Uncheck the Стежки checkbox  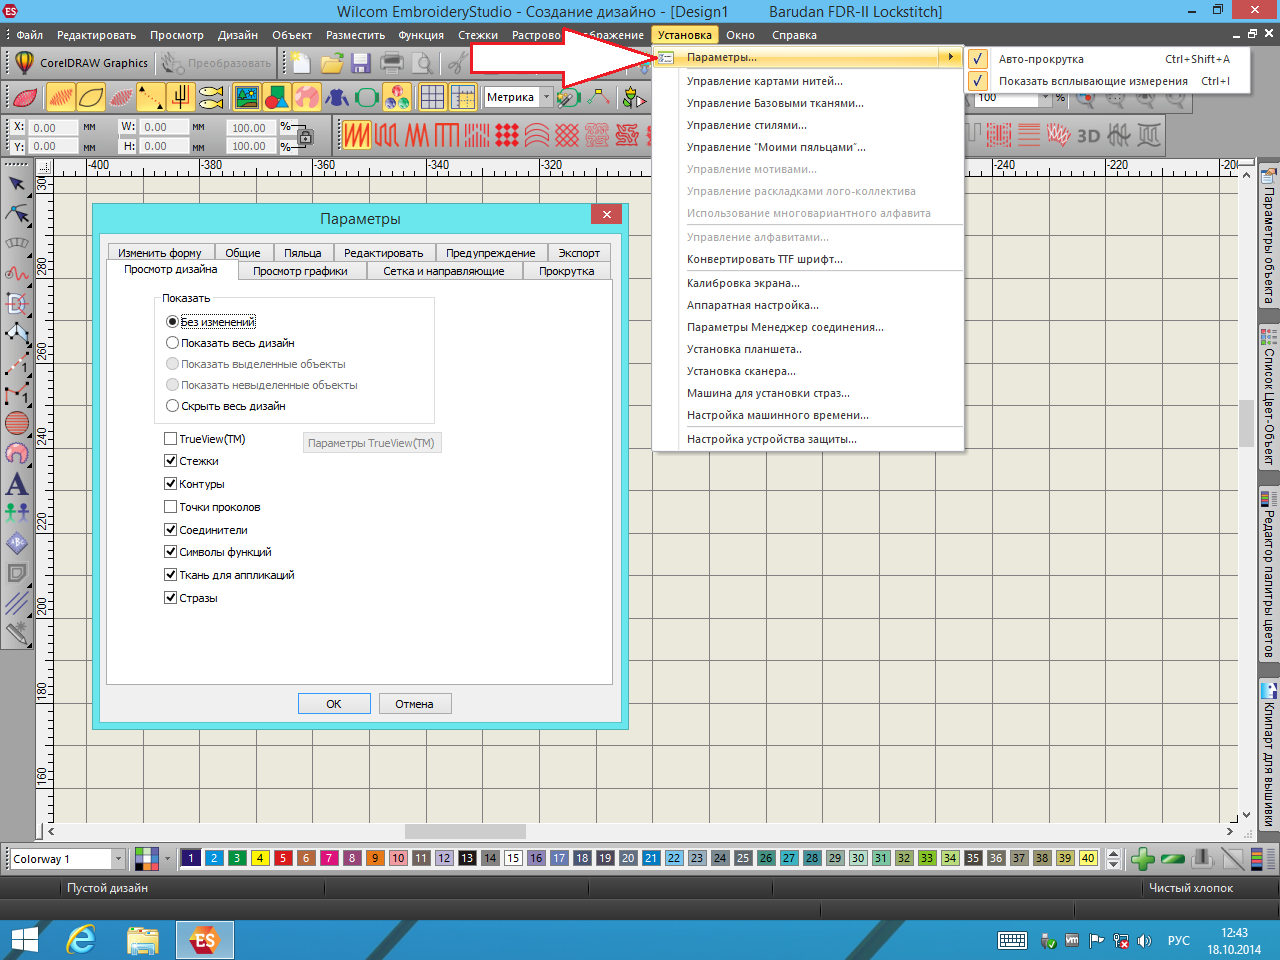coord(171,461)
